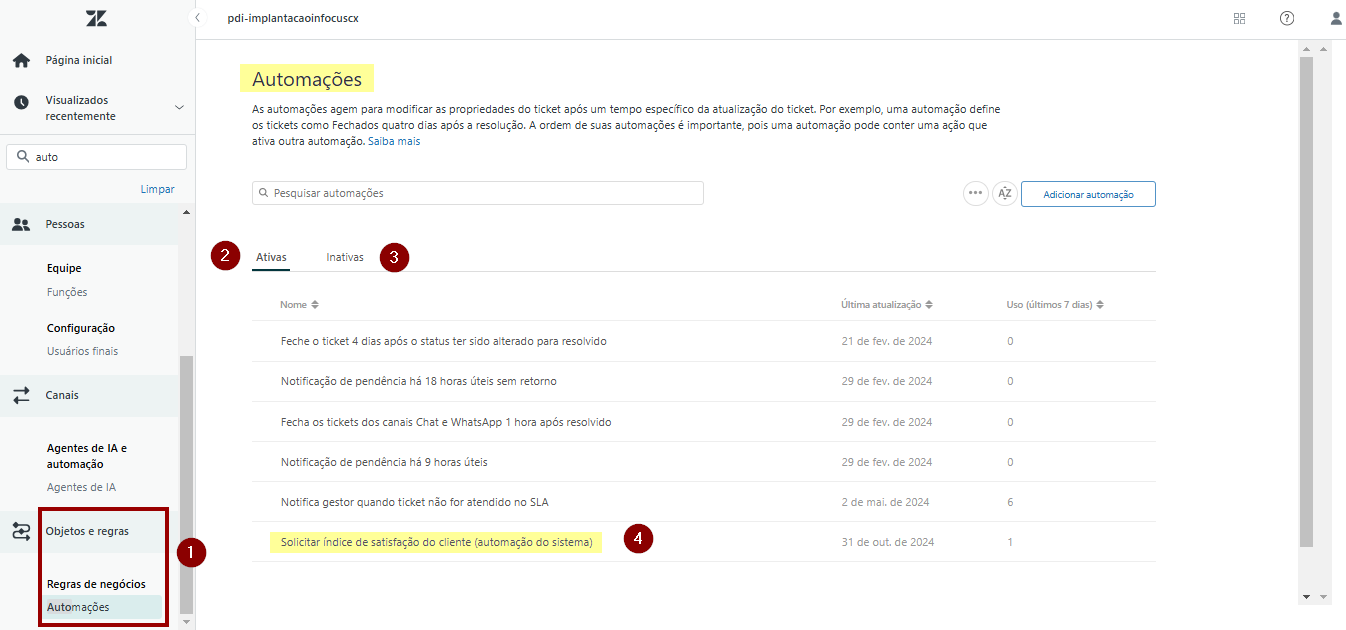
Task: Click the Zendesk logo icon
Action: pos(96,18)
